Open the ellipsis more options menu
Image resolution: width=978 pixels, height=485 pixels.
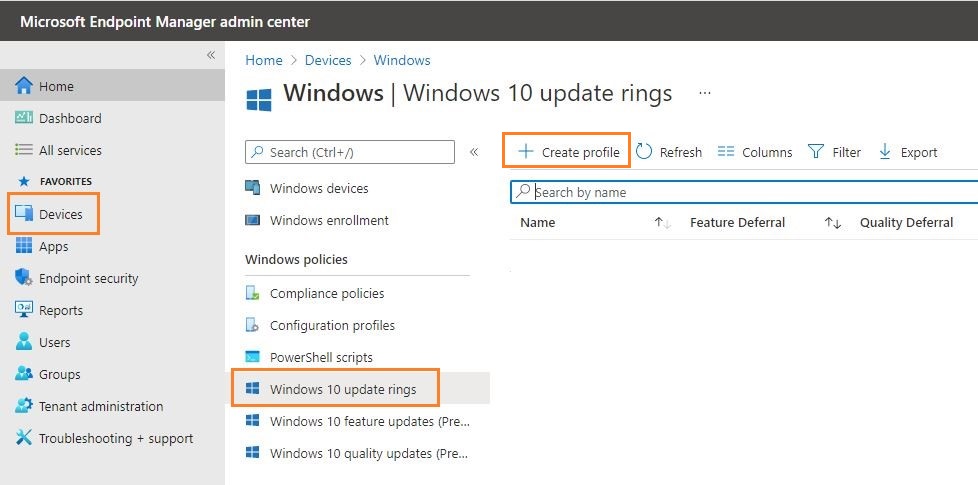pos(705,93)
